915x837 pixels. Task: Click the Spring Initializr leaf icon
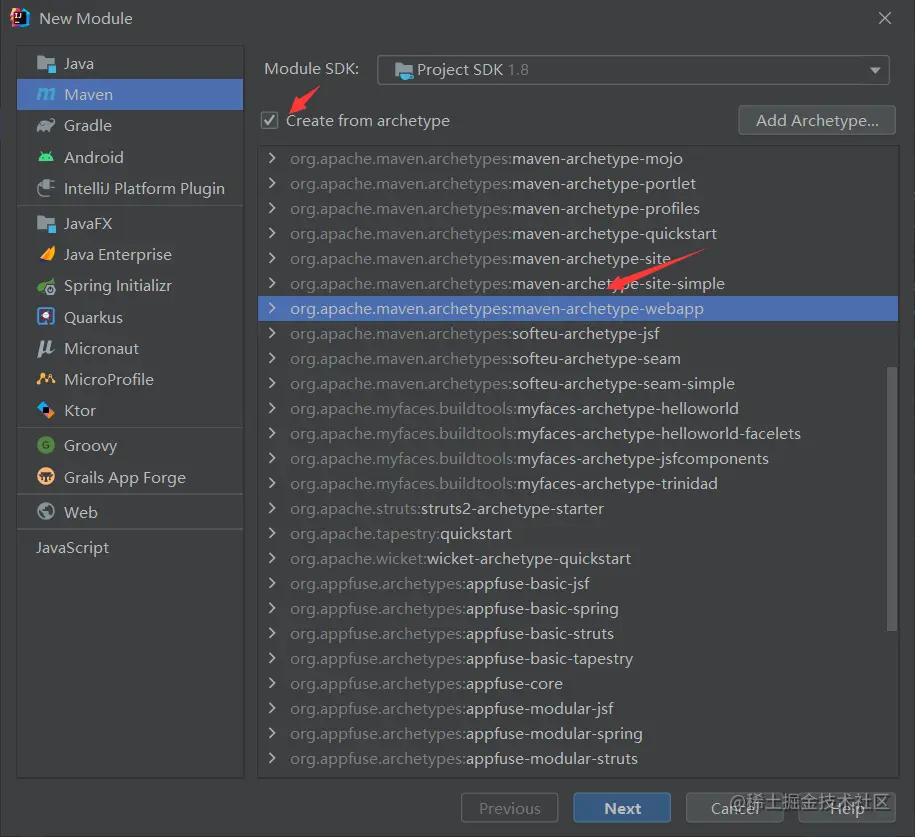pyautogui.click(x=46, y=287)
